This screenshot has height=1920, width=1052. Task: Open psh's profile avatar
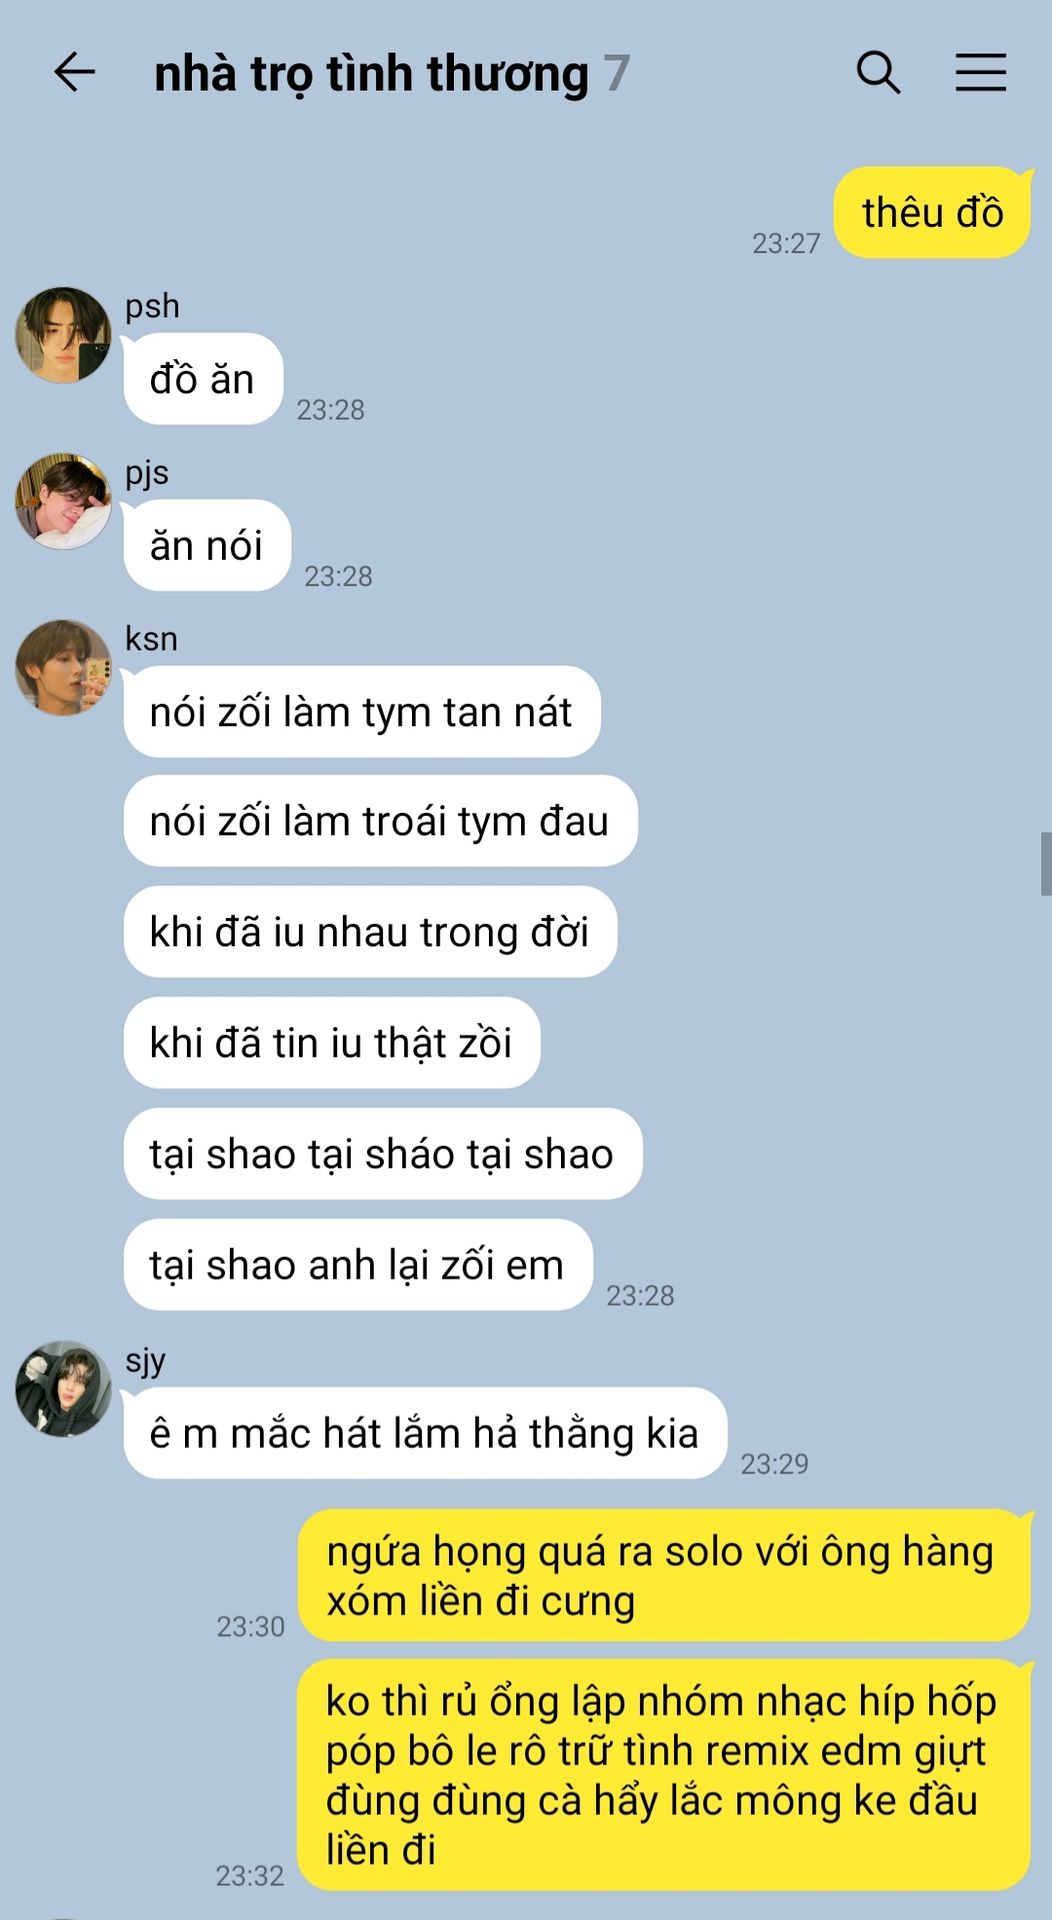pos(63,335)
